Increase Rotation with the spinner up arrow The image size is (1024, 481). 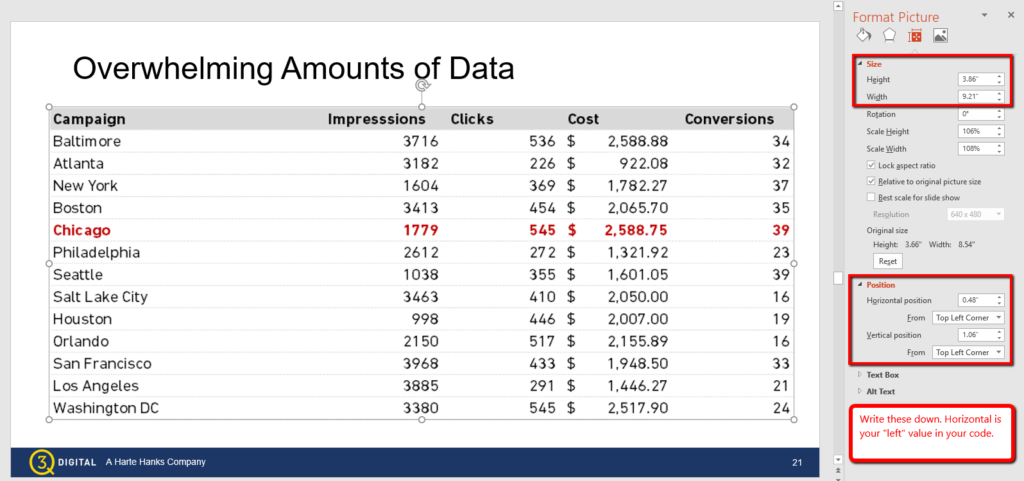[x=999, y=111]
